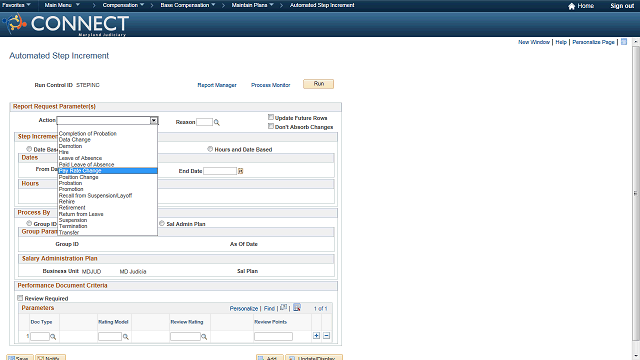This screenshot has width=640, height=360.
Task: Click the Review Rating text field
Action: click(x=185, y=337)
